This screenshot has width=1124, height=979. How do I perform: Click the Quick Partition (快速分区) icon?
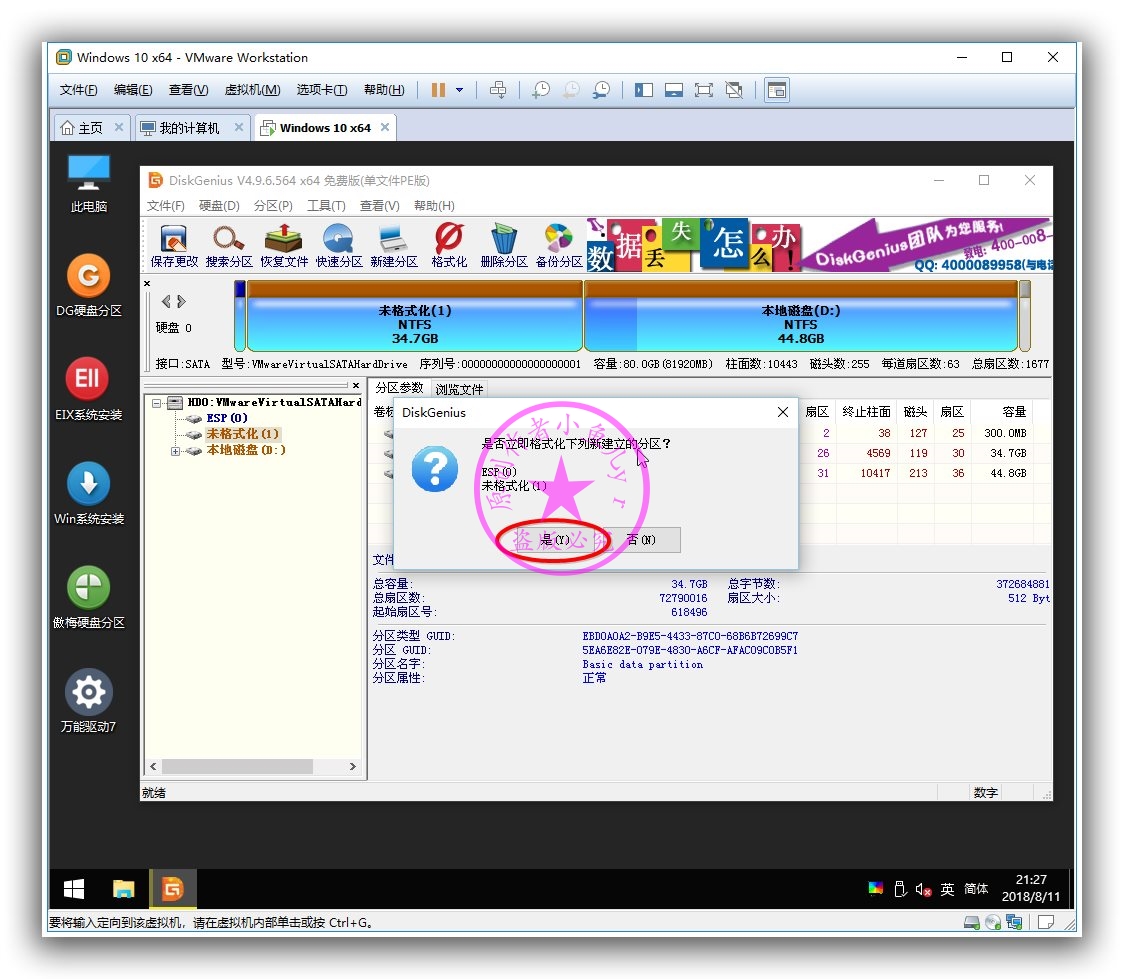[x=338, y=245]
